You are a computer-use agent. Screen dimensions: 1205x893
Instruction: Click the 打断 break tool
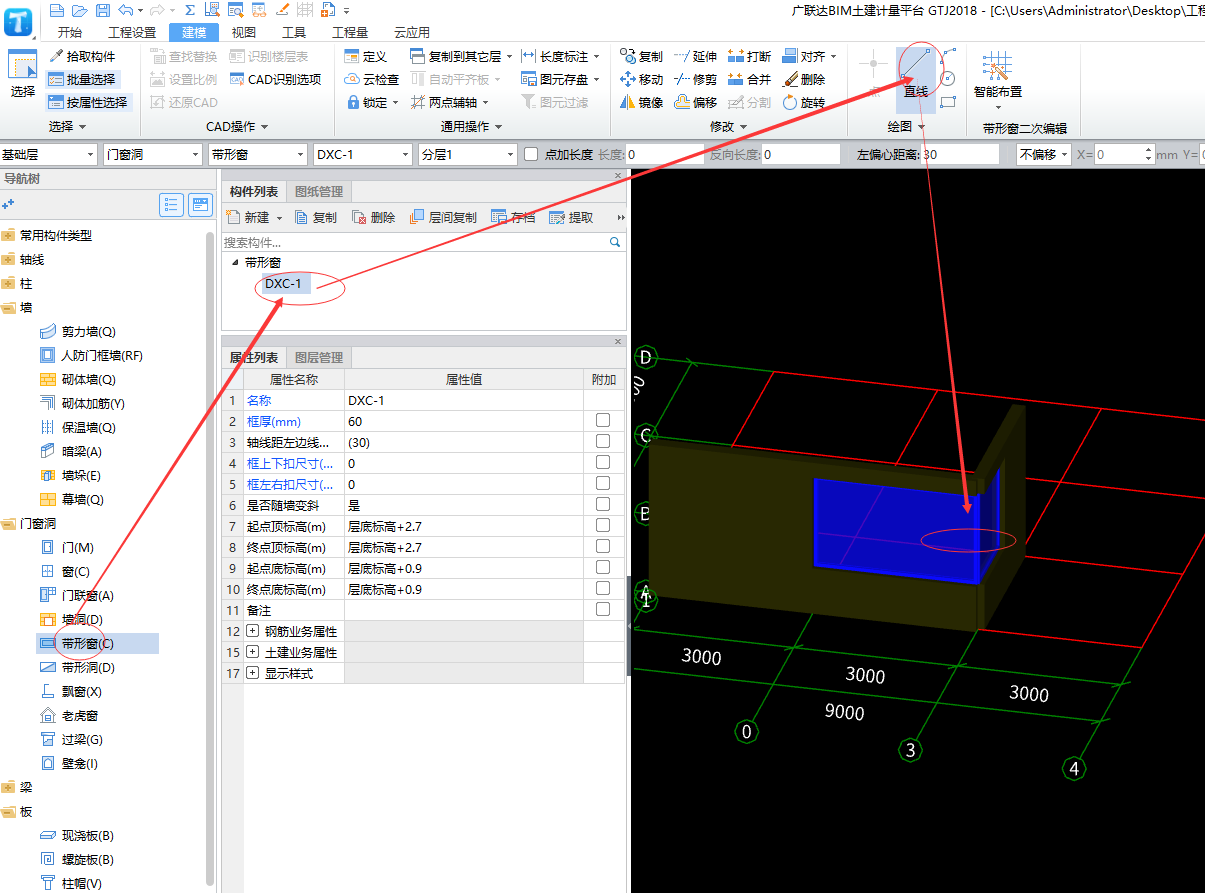(x=749, y=56)
